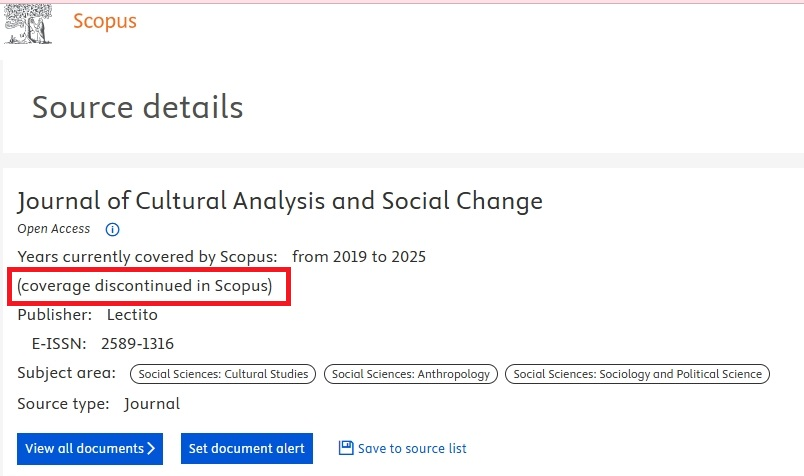
Task: Click the source type value 'Journal'
Action: tap(152, 404)
